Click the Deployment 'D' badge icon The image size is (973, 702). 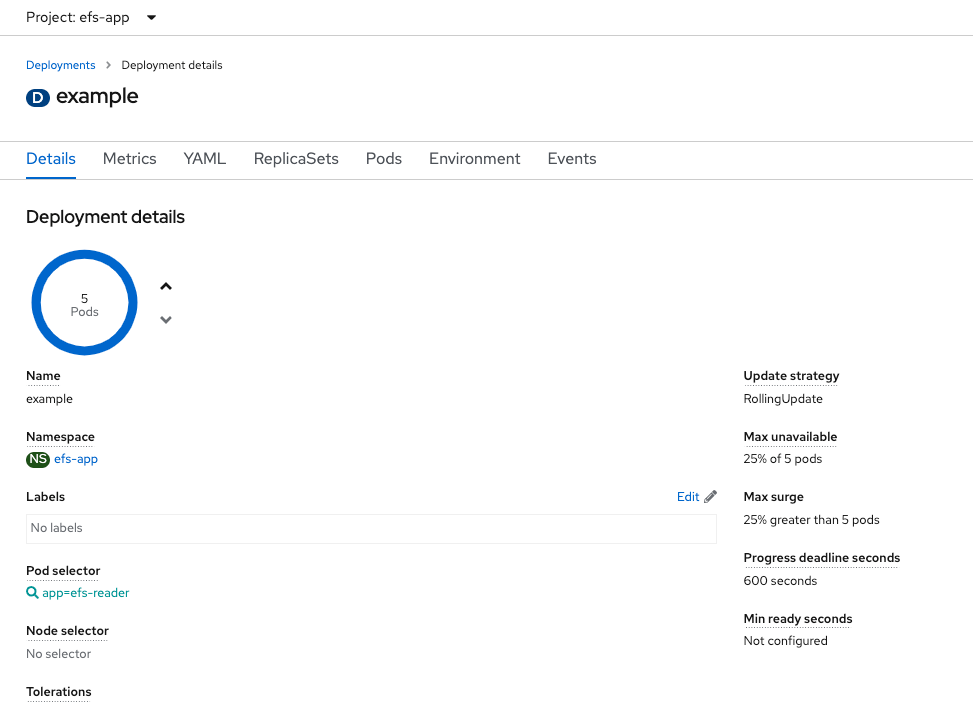point(38,98)
